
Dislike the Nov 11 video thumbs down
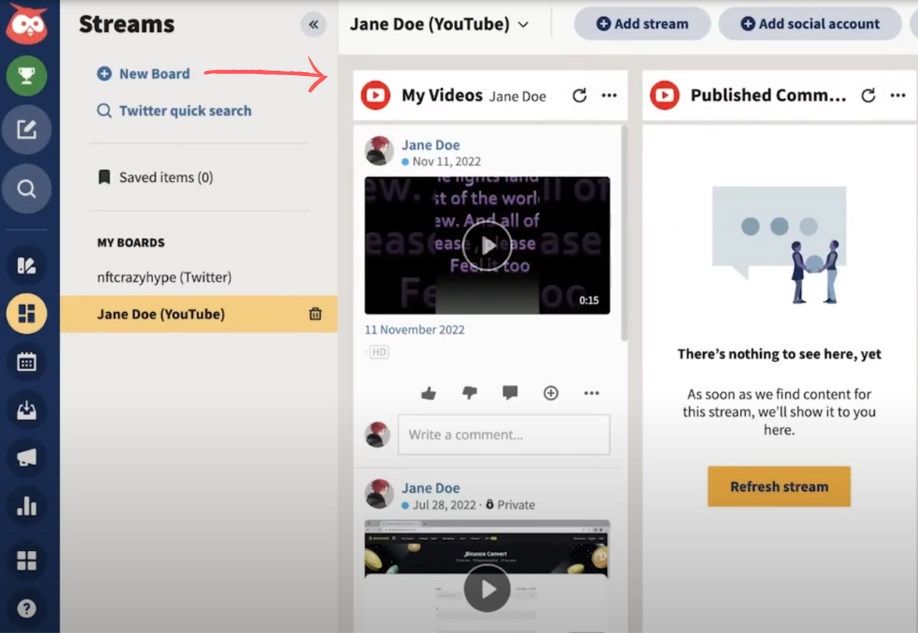470,393
